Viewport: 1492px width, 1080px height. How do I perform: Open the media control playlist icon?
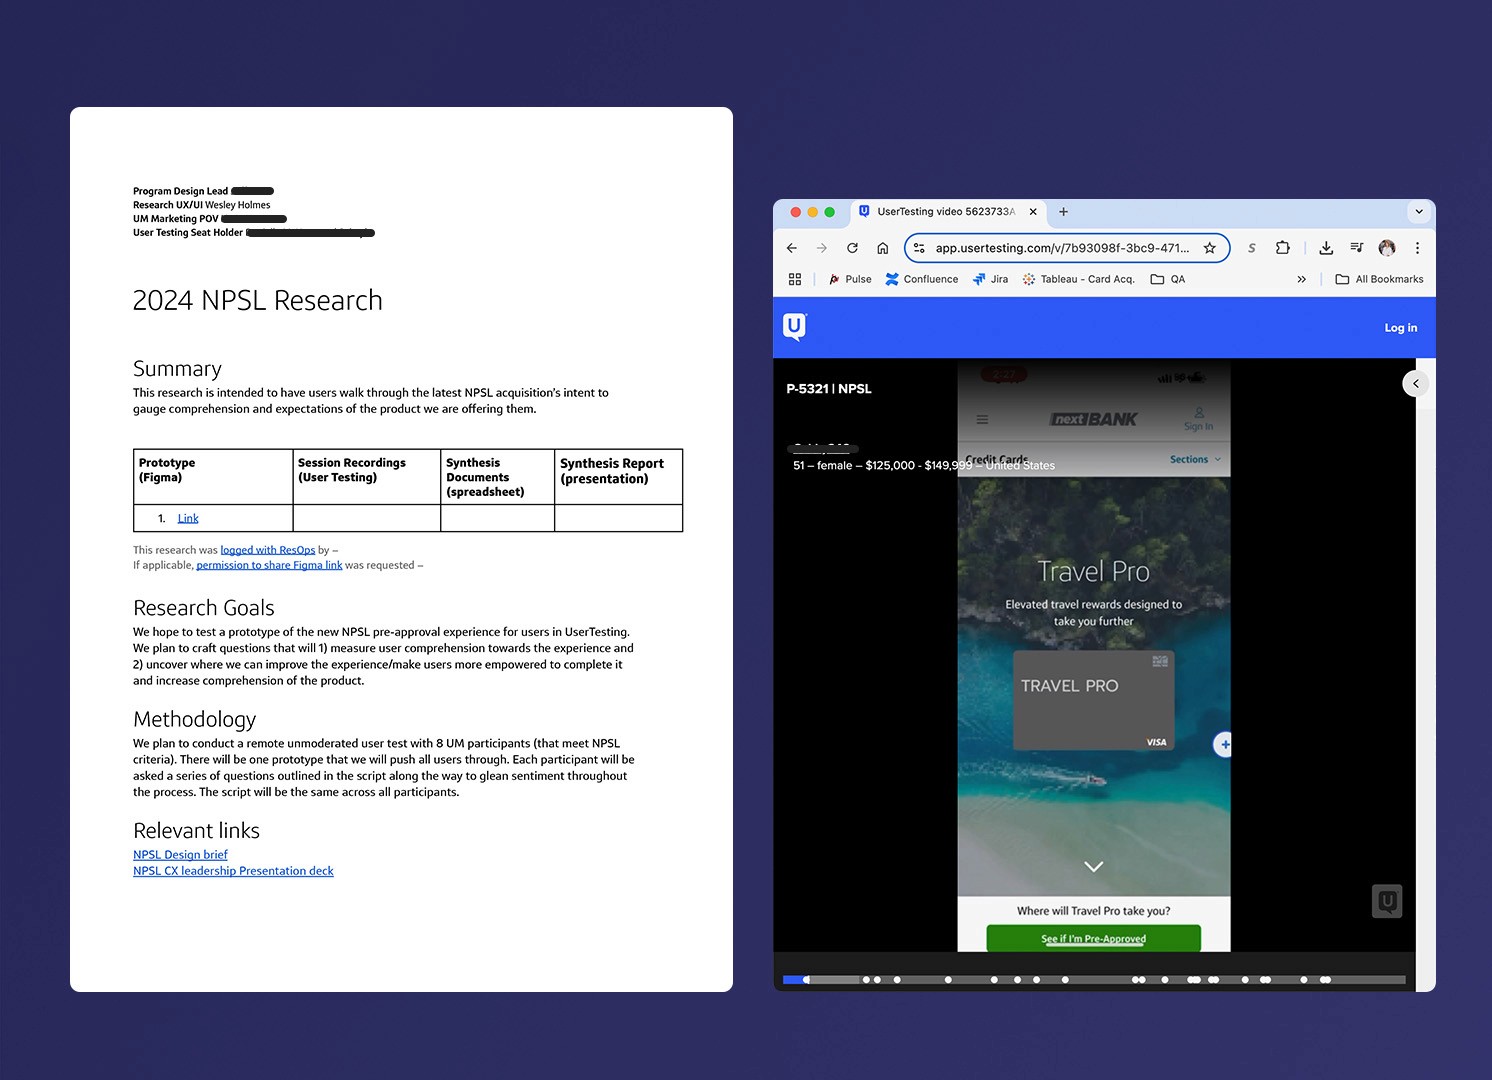click(1356, 248)
